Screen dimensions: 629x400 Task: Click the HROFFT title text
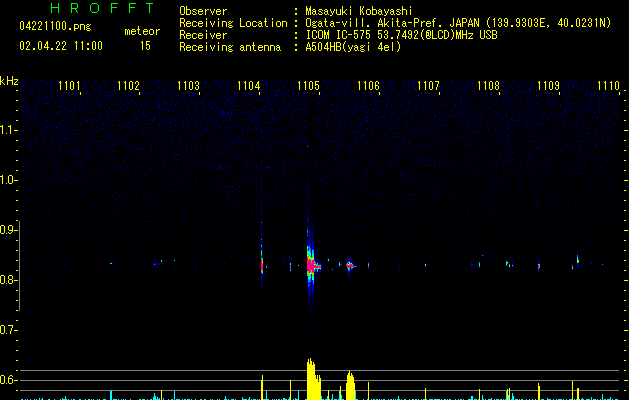tap(103, 8)
